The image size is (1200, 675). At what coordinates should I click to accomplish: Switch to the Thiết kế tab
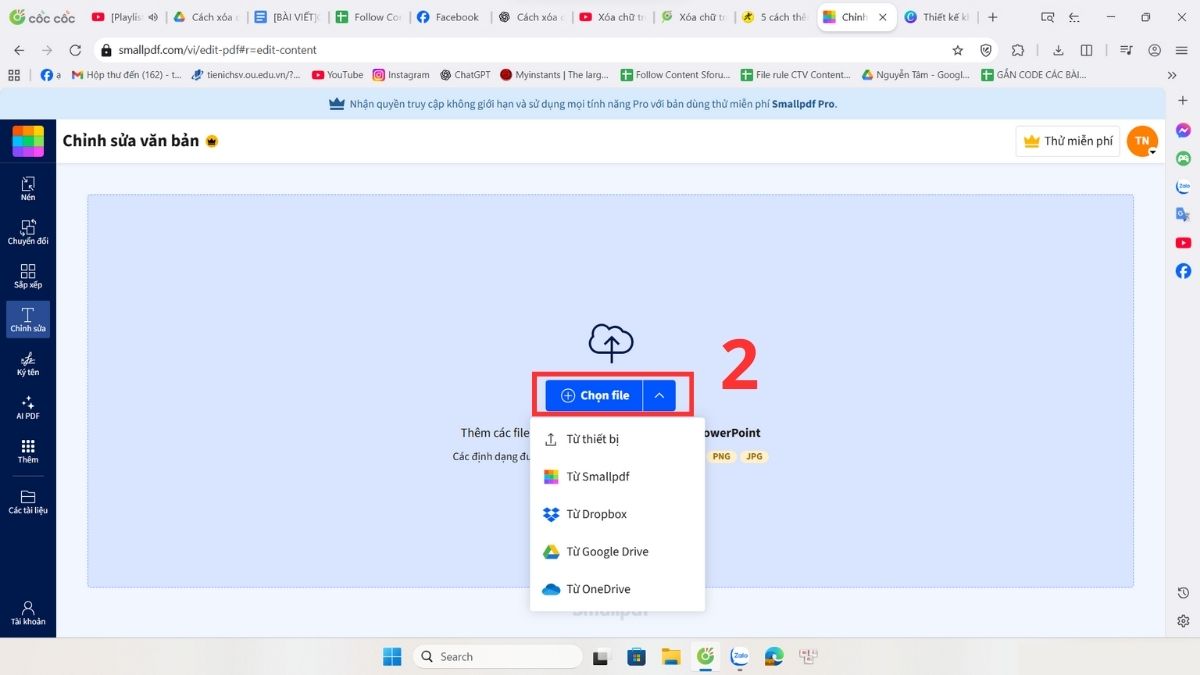click(x=937, y=17)
